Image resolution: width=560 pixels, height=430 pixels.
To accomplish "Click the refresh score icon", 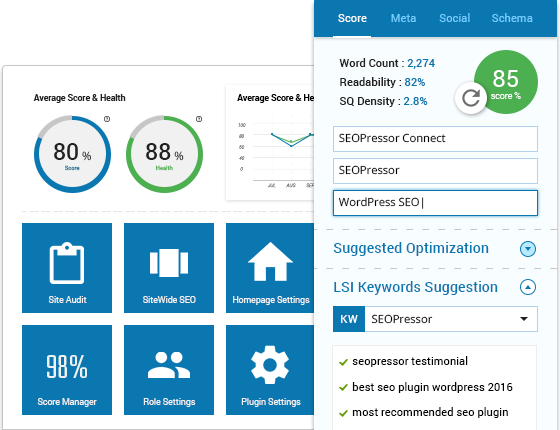I will [x=470, y=98].
